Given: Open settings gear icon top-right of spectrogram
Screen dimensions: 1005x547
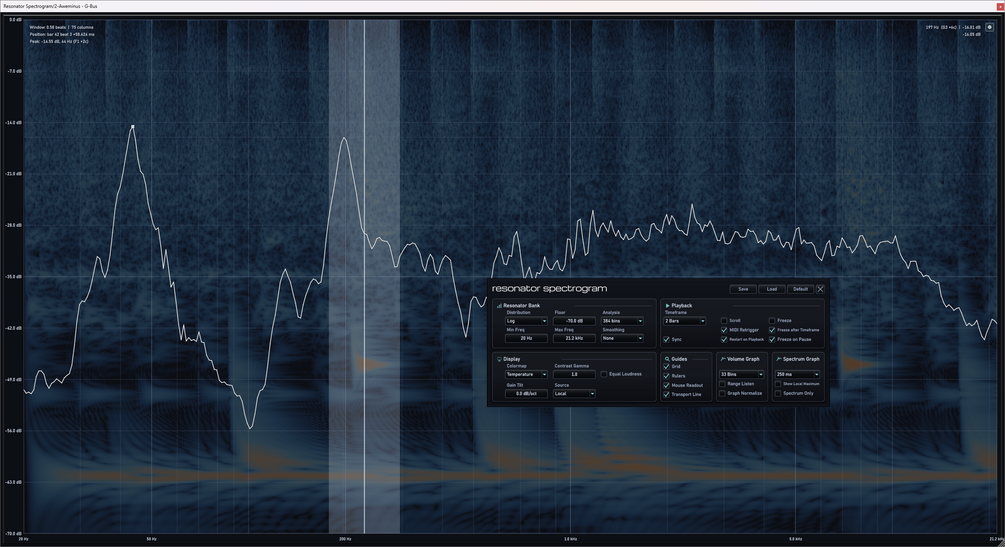Looking at the screenshot, I should pyautogui.click(x=990, y=28).
